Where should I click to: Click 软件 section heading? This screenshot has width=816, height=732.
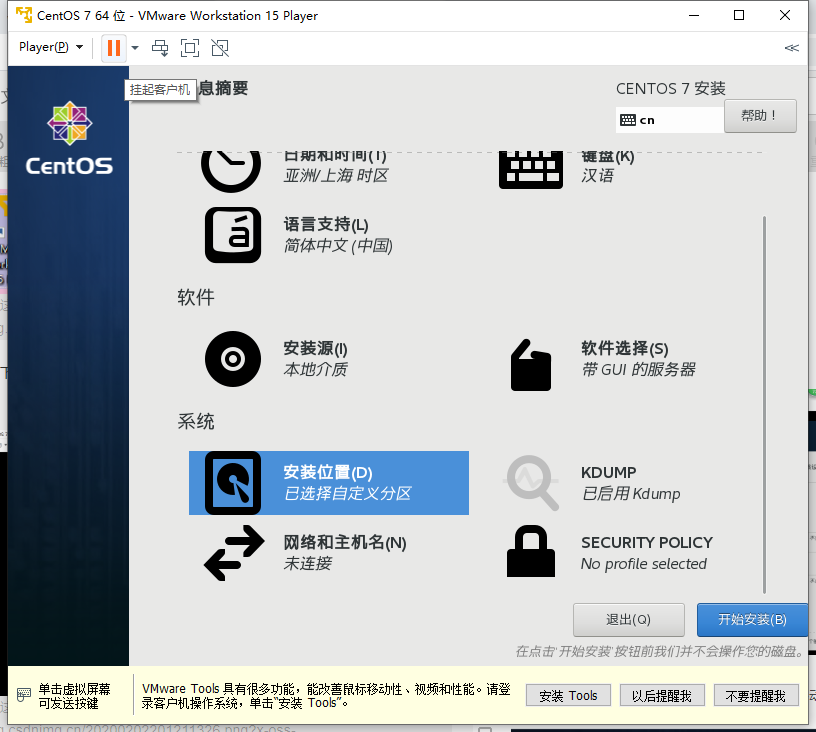196,297
